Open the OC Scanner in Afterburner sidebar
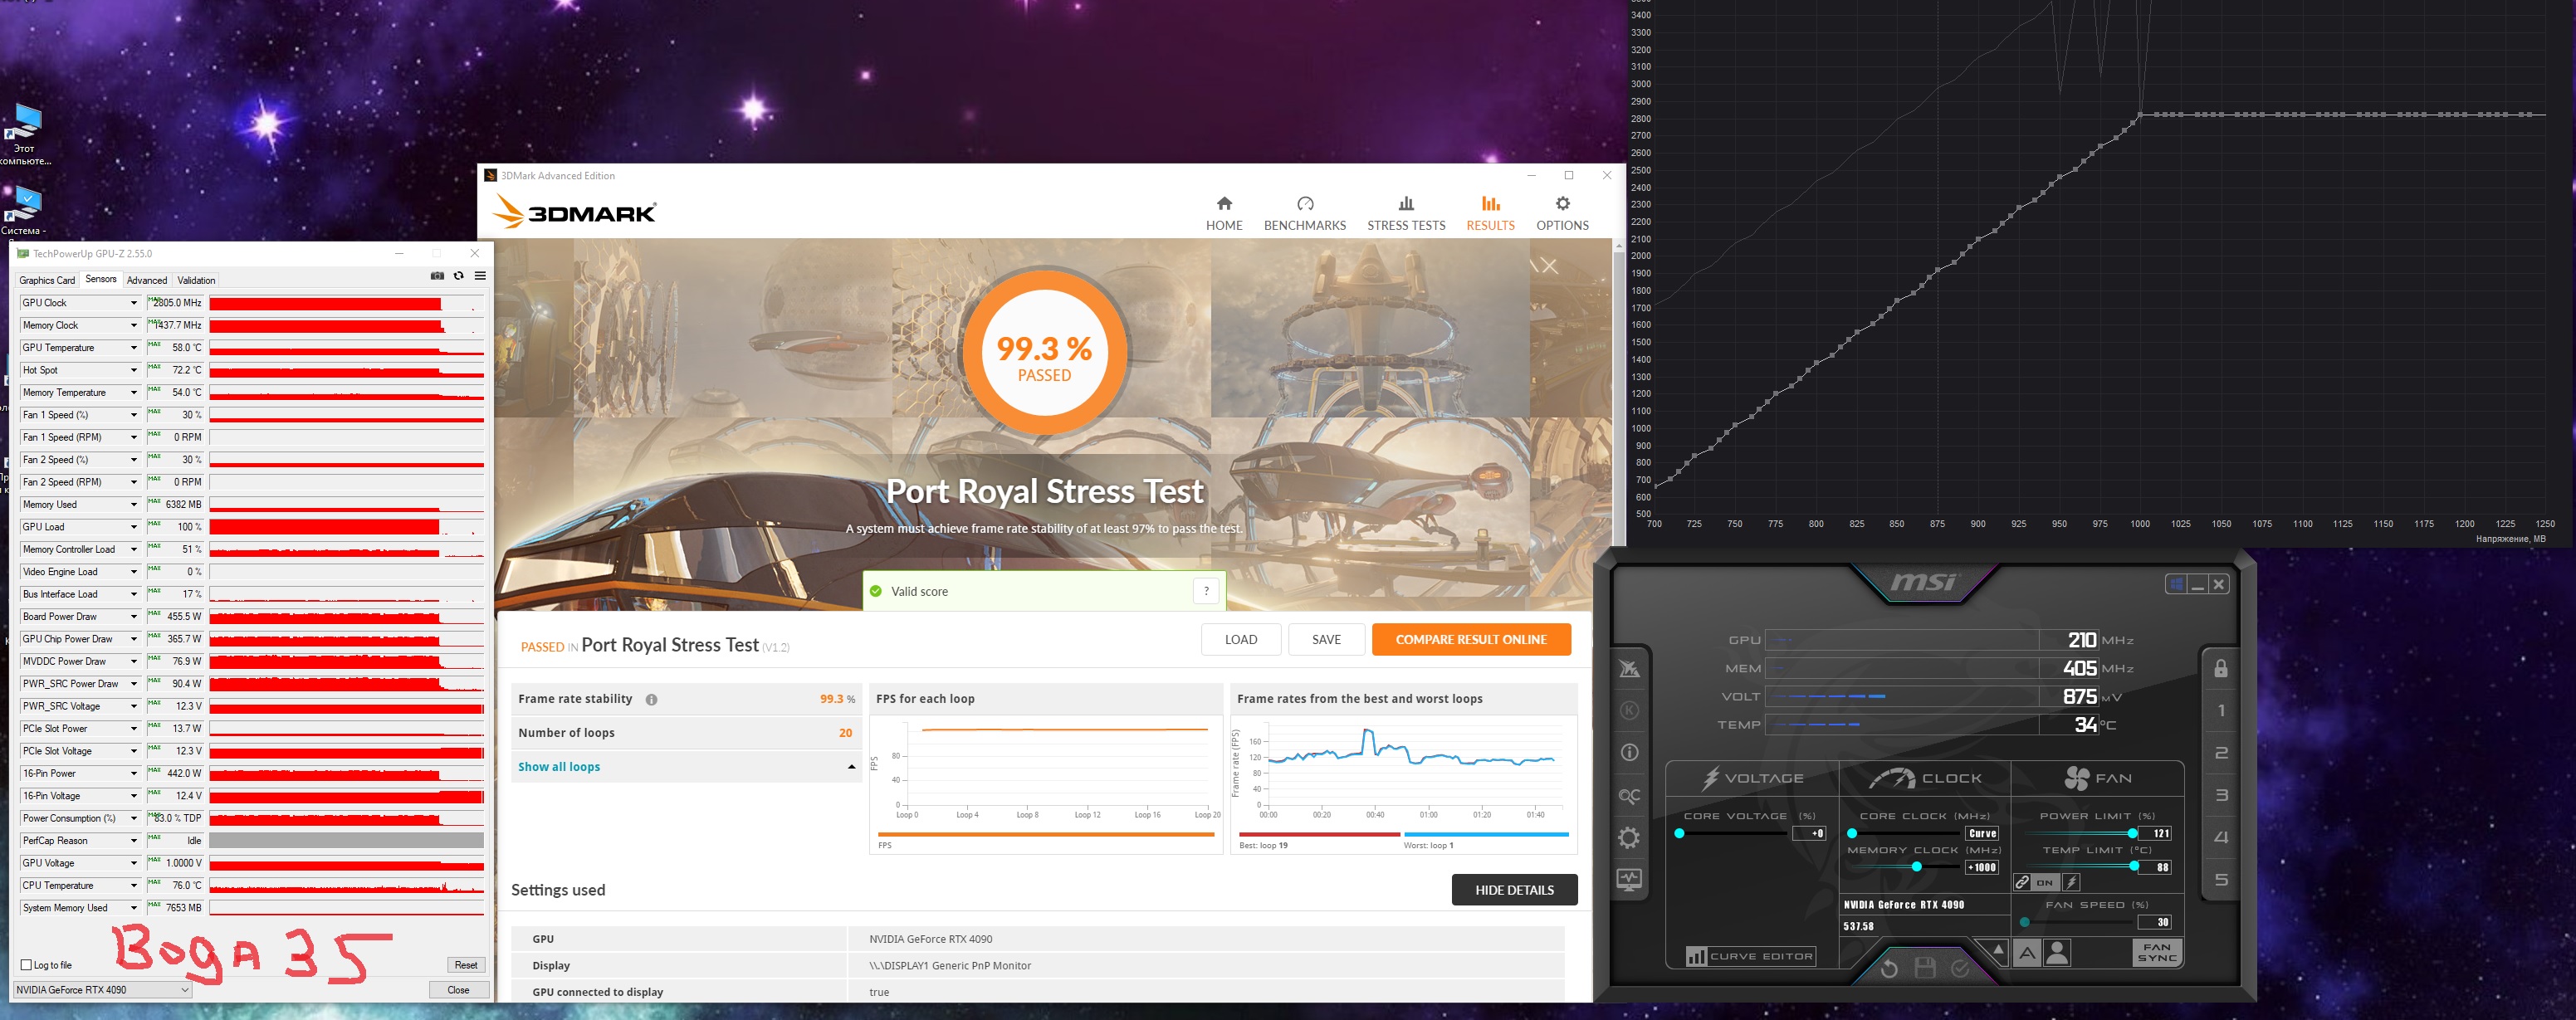This screenshot has height=1020, width=2576. (x=1629, y=796)
